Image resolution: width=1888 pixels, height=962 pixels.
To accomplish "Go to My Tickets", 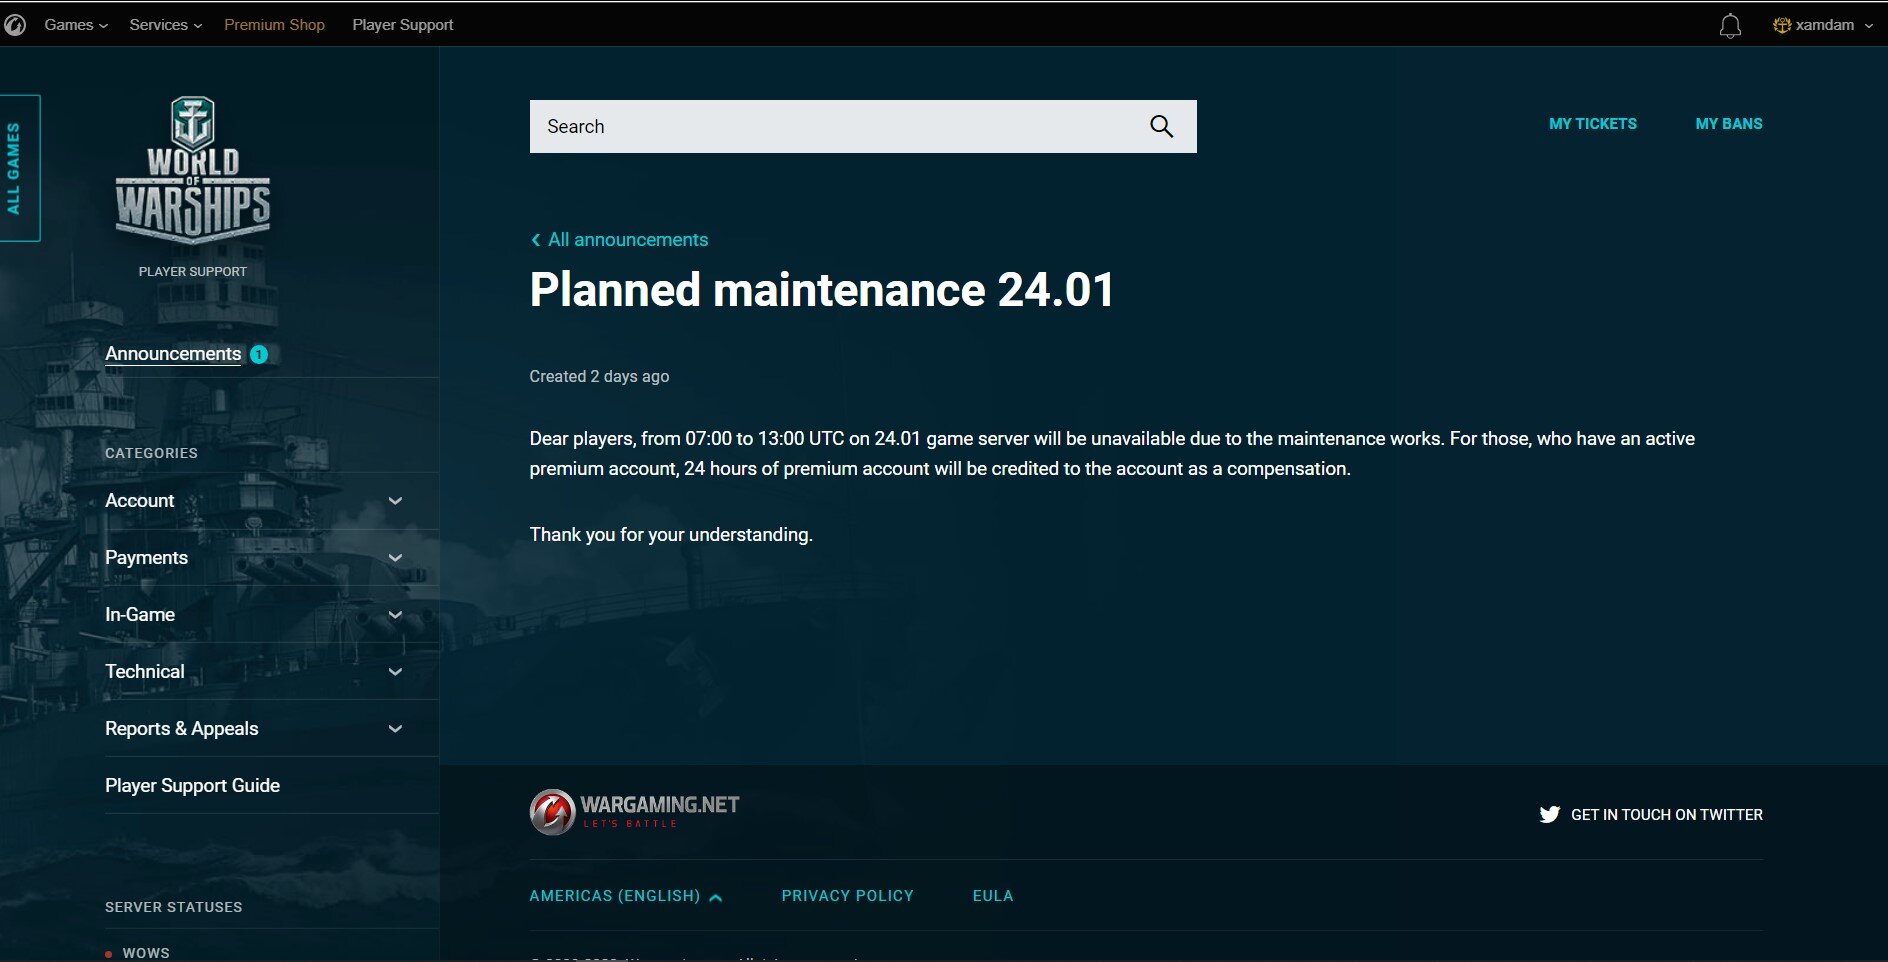I will (x=1592, y=124).
